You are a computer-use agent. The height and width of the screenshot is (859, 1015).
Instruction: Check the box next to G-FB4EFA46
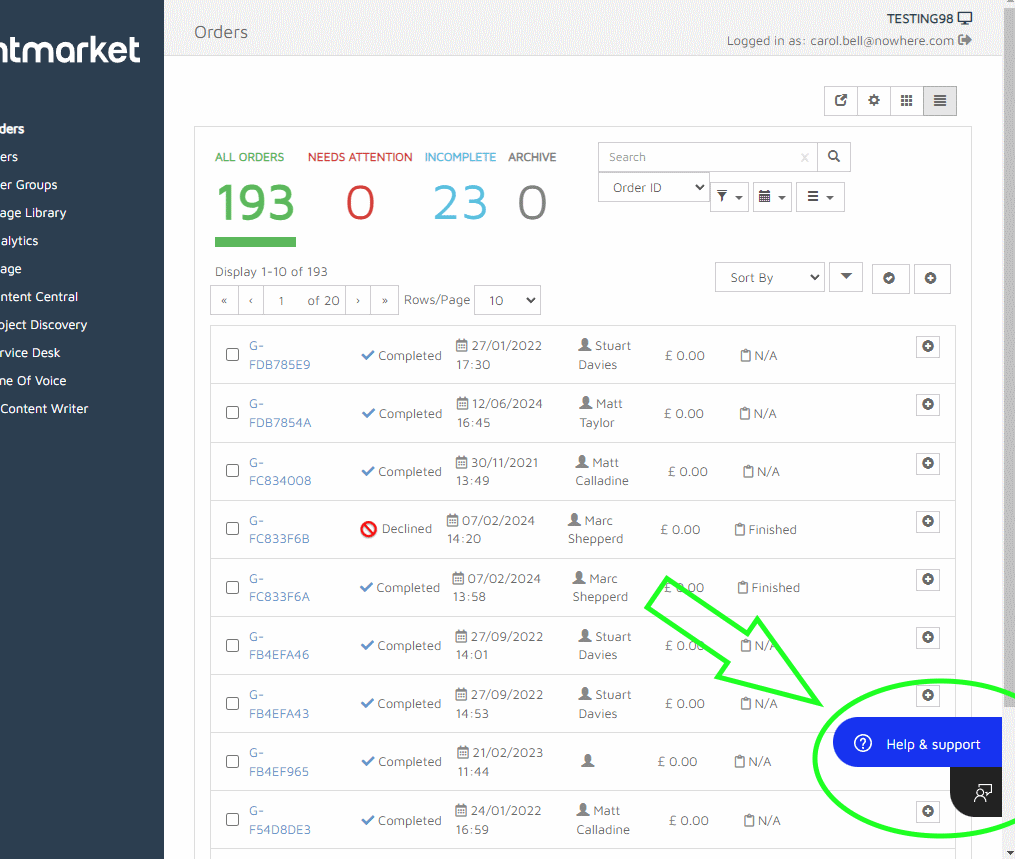tap(232, 645)
